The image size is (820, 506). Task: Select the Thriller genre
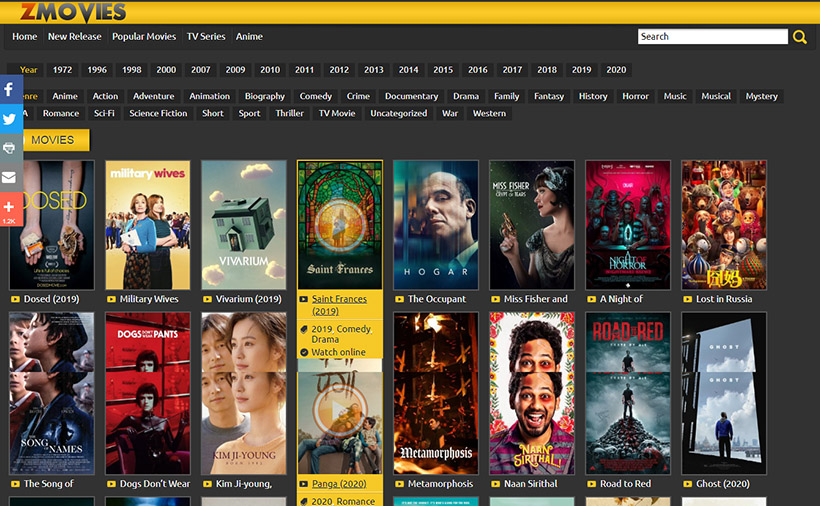click(x=289, y=113)
